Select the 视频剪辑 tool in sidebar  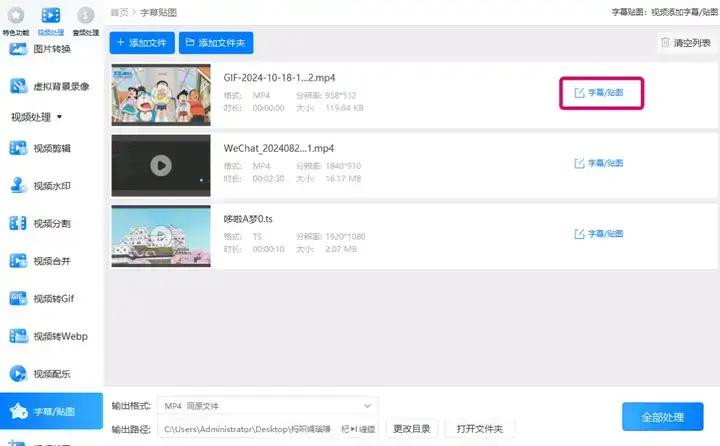[50, 148]
